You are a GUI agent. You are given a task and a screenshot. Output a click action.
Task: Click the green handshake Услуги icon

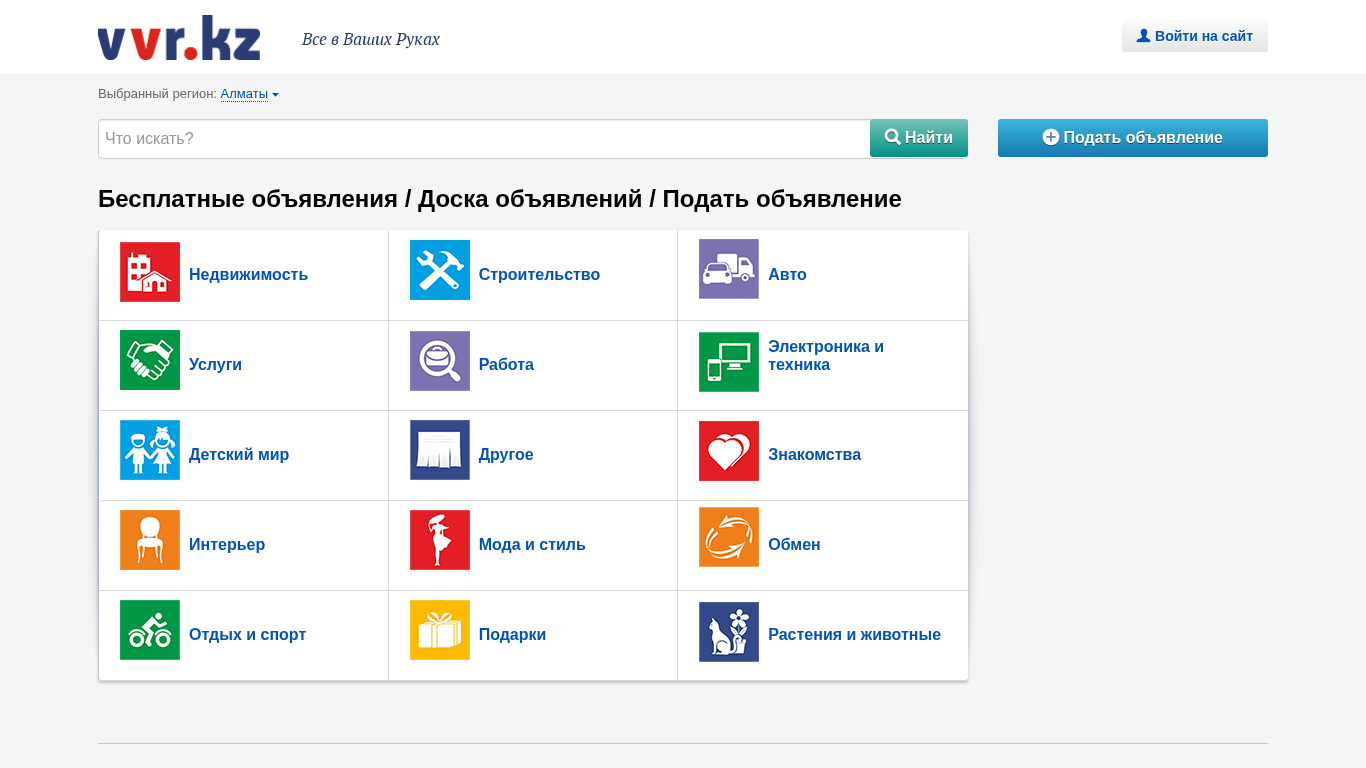click(150, 360)
